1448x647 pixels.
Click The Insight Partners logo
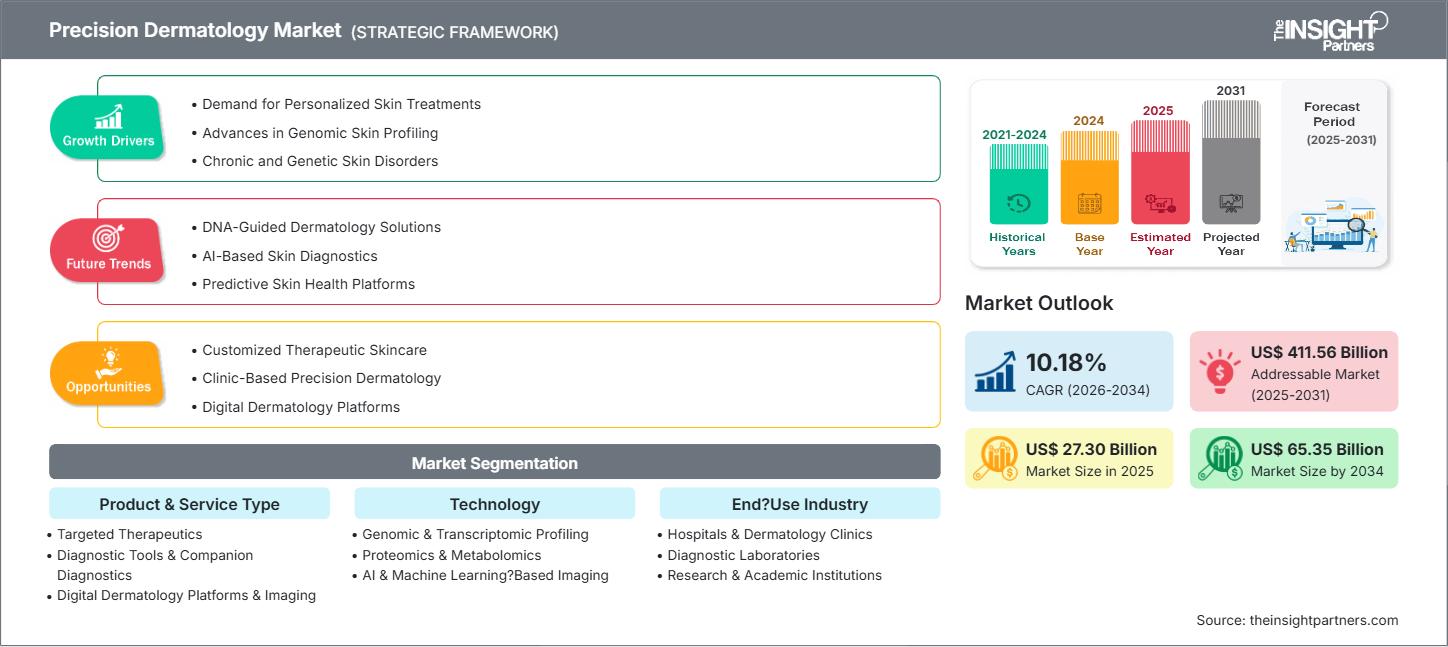(1330, 30)
